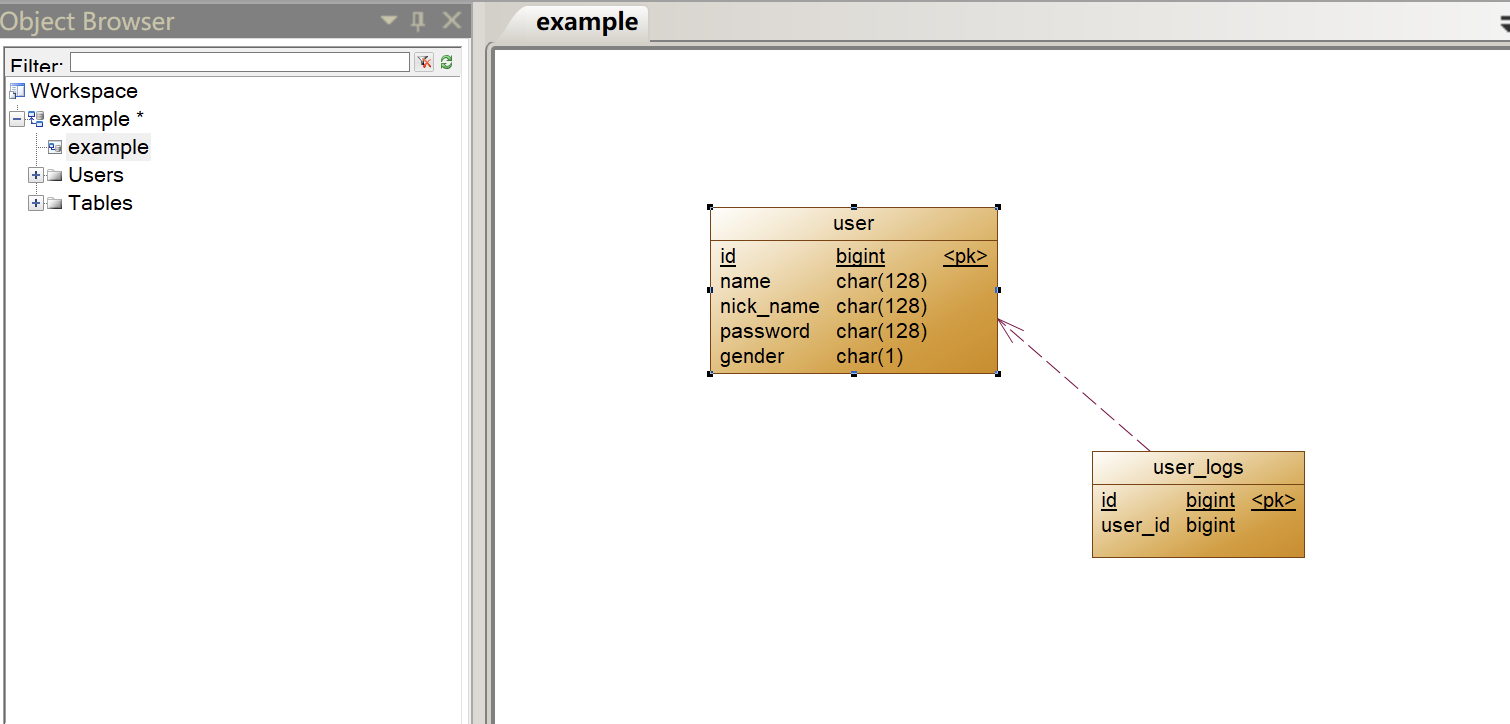Select the user table header
This screenshot has width=1510, height=724.
[x=853, y=224]
